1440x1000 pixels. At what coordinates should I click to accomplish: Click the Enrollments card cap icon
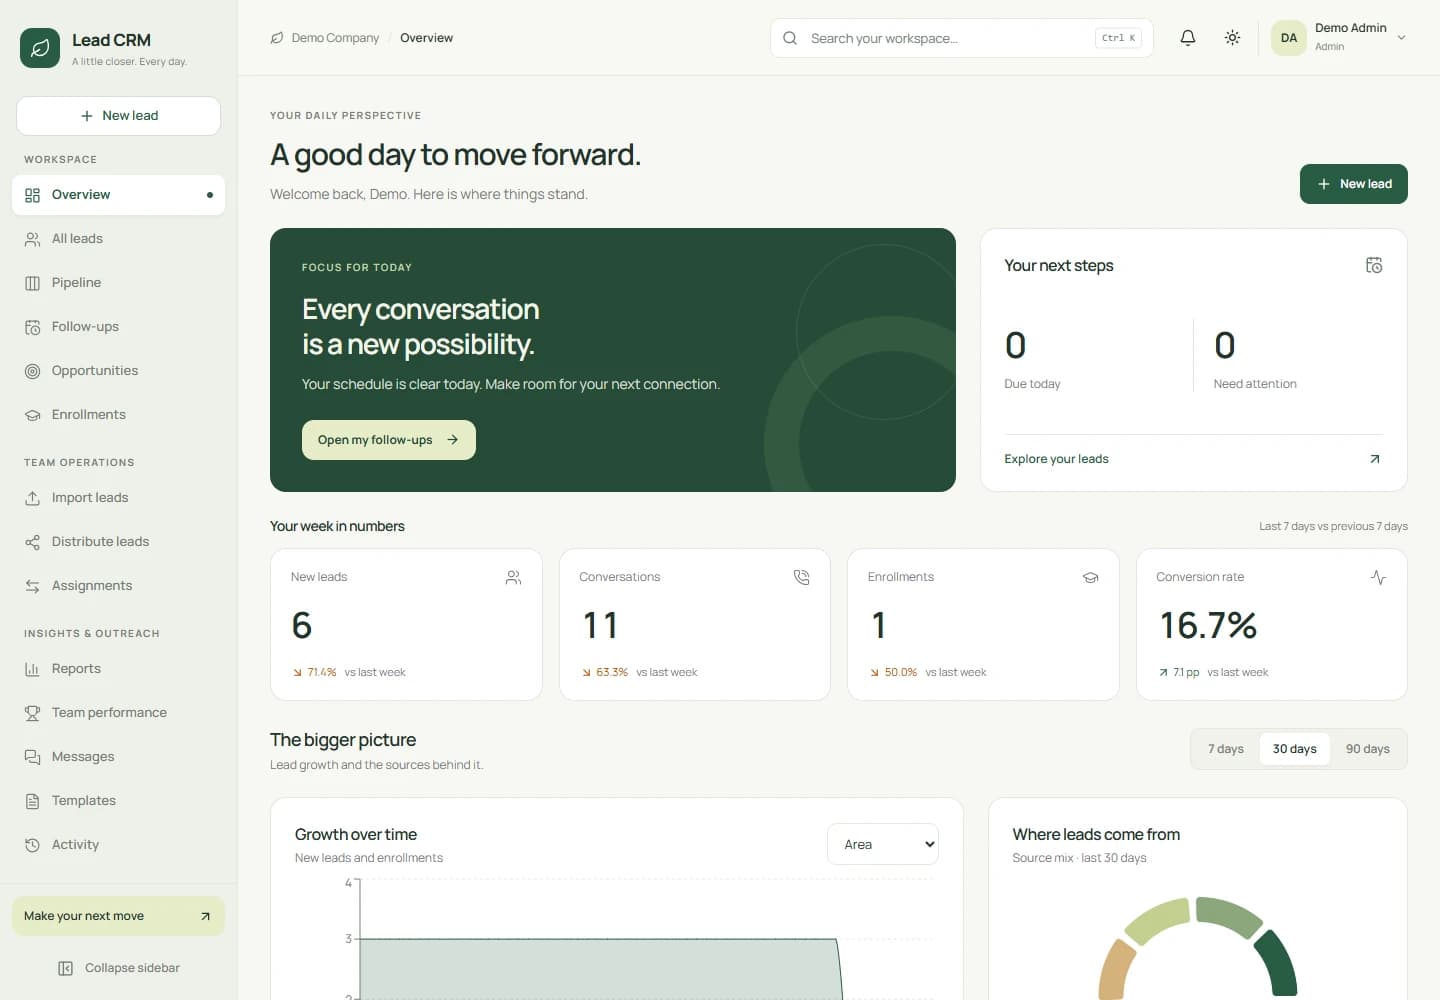pos(1090,577)
